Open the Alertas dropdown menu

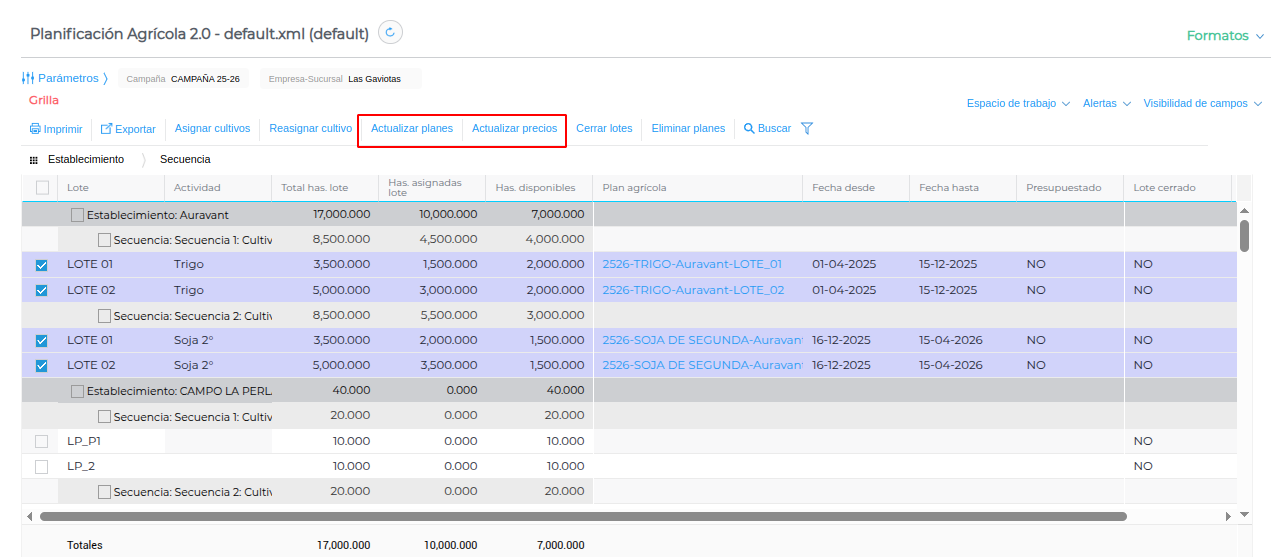(1106, 104)
